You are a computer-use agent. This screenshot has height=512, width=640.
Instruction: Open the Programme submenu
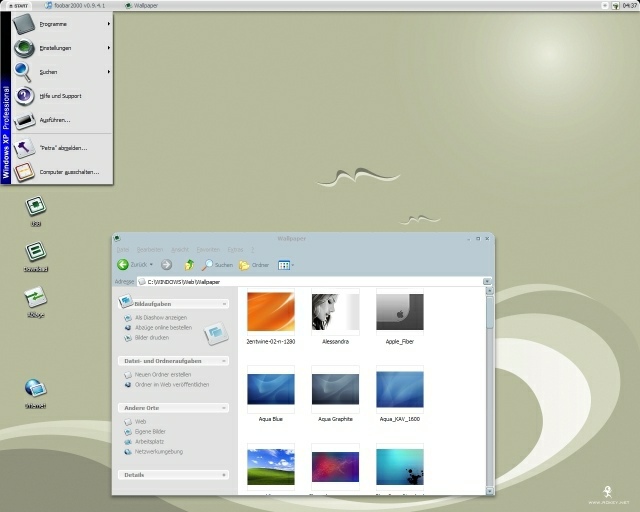[62, 24]
